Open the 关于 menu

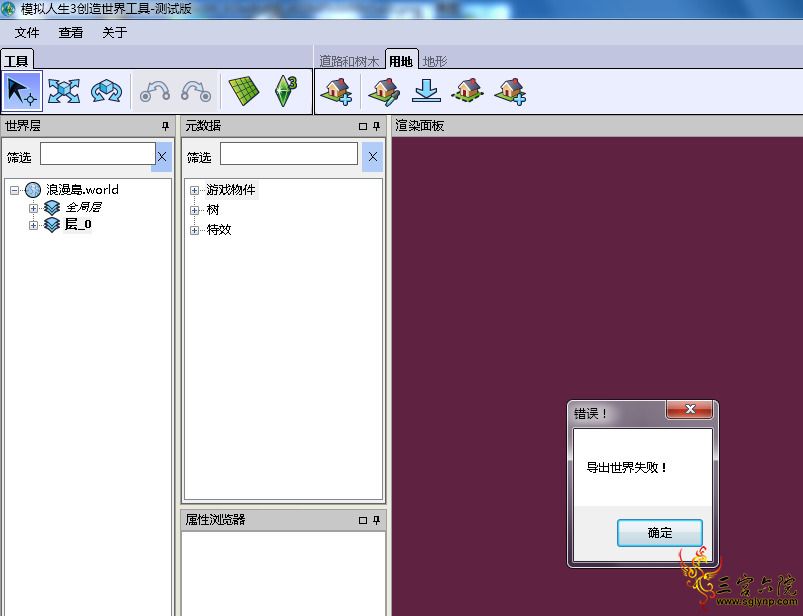(x=115, y=33)
